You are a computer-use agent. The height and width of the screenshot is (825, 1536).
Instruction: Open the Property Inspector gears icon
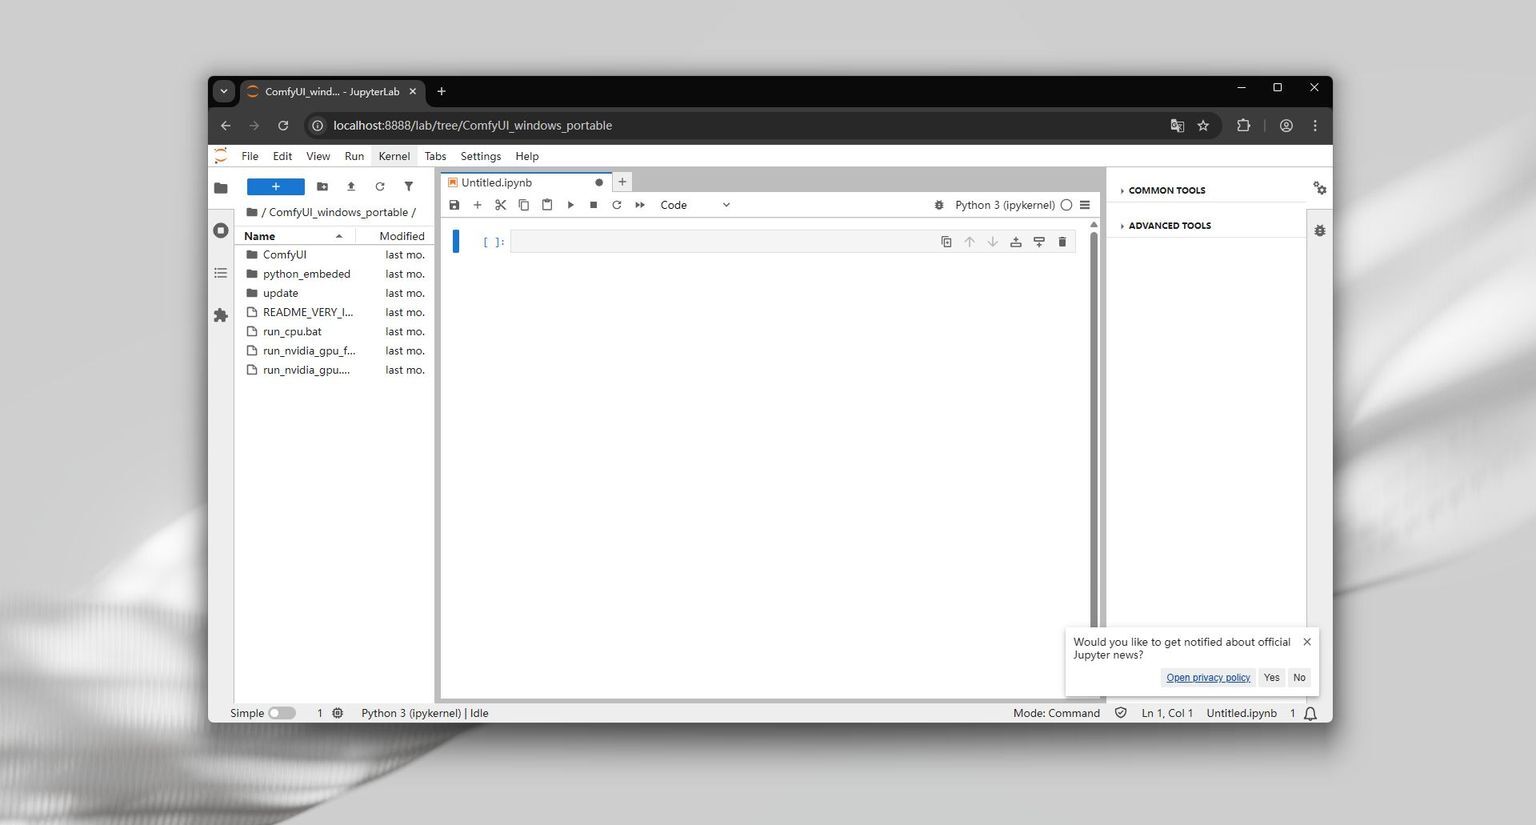click(x=1320, y=188)
